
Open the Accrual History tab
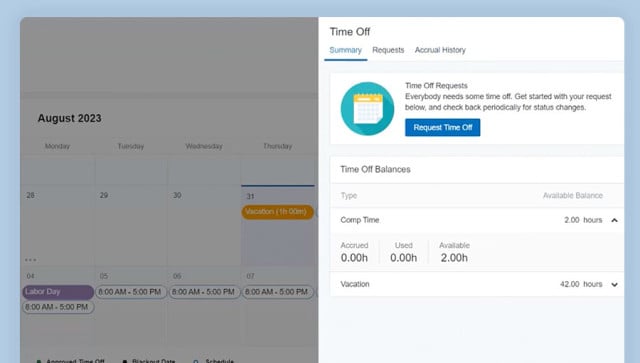(x=440, y=50)
